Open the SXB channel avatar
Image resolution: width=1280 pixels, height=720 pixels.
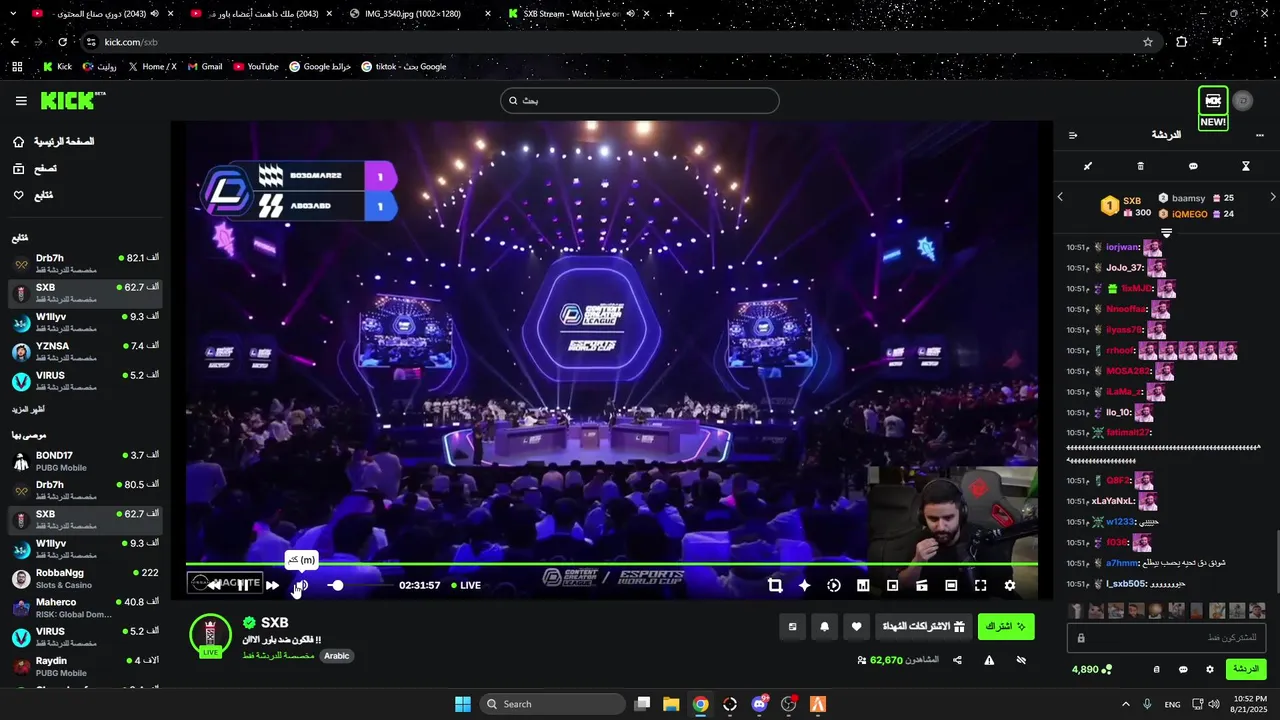point(210,634)
